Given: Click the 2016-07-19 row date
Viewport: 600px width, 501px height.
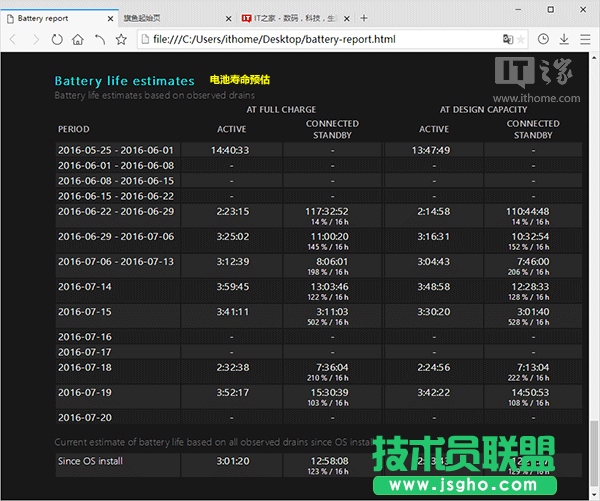Looking at the screenshot, I should 85,393.
